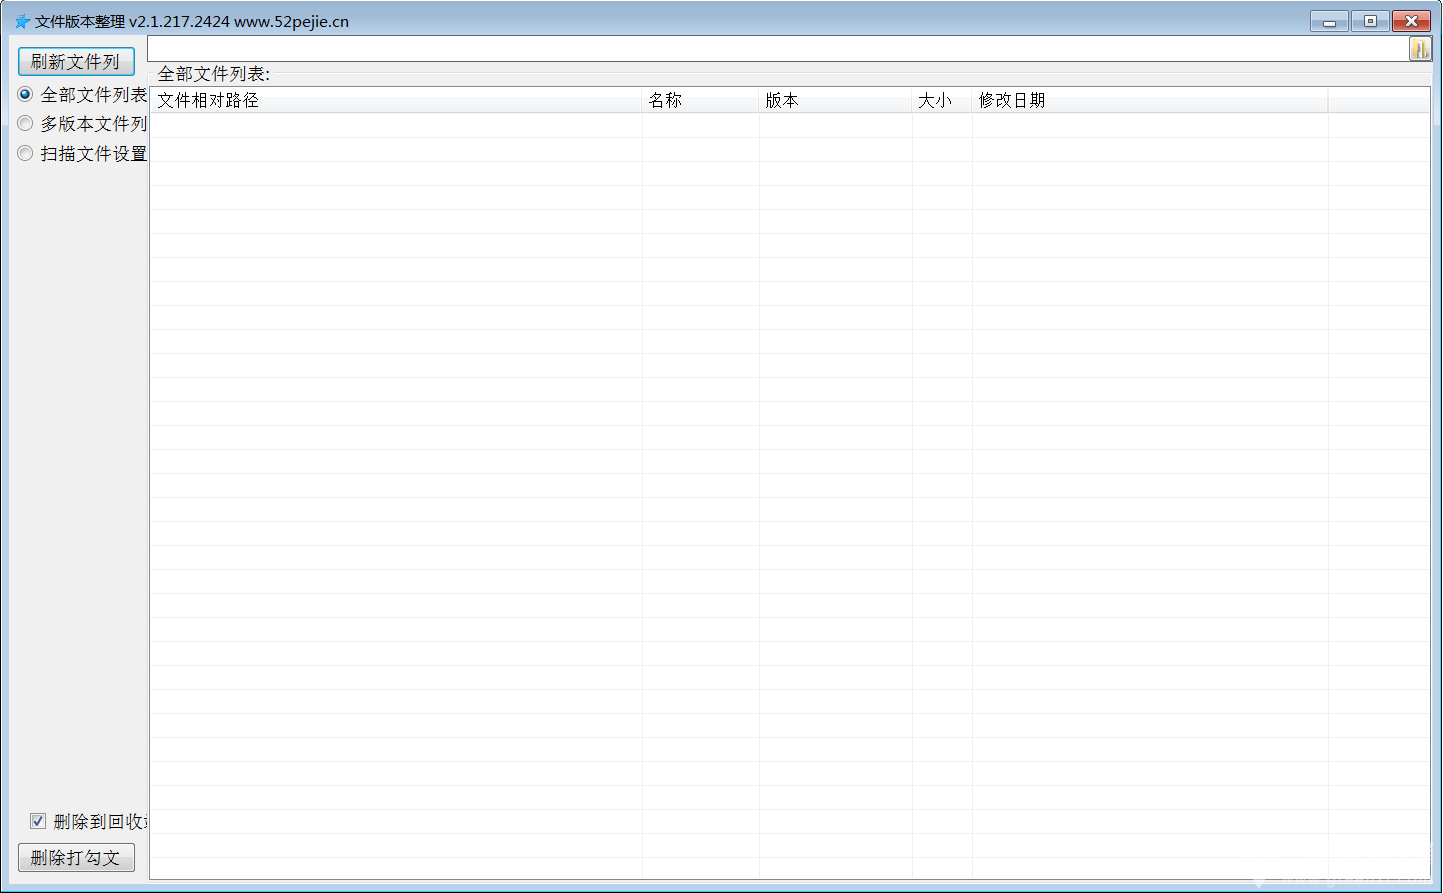
Task: Sort by 文件相对路径 column header
Action: coord(396,100)
